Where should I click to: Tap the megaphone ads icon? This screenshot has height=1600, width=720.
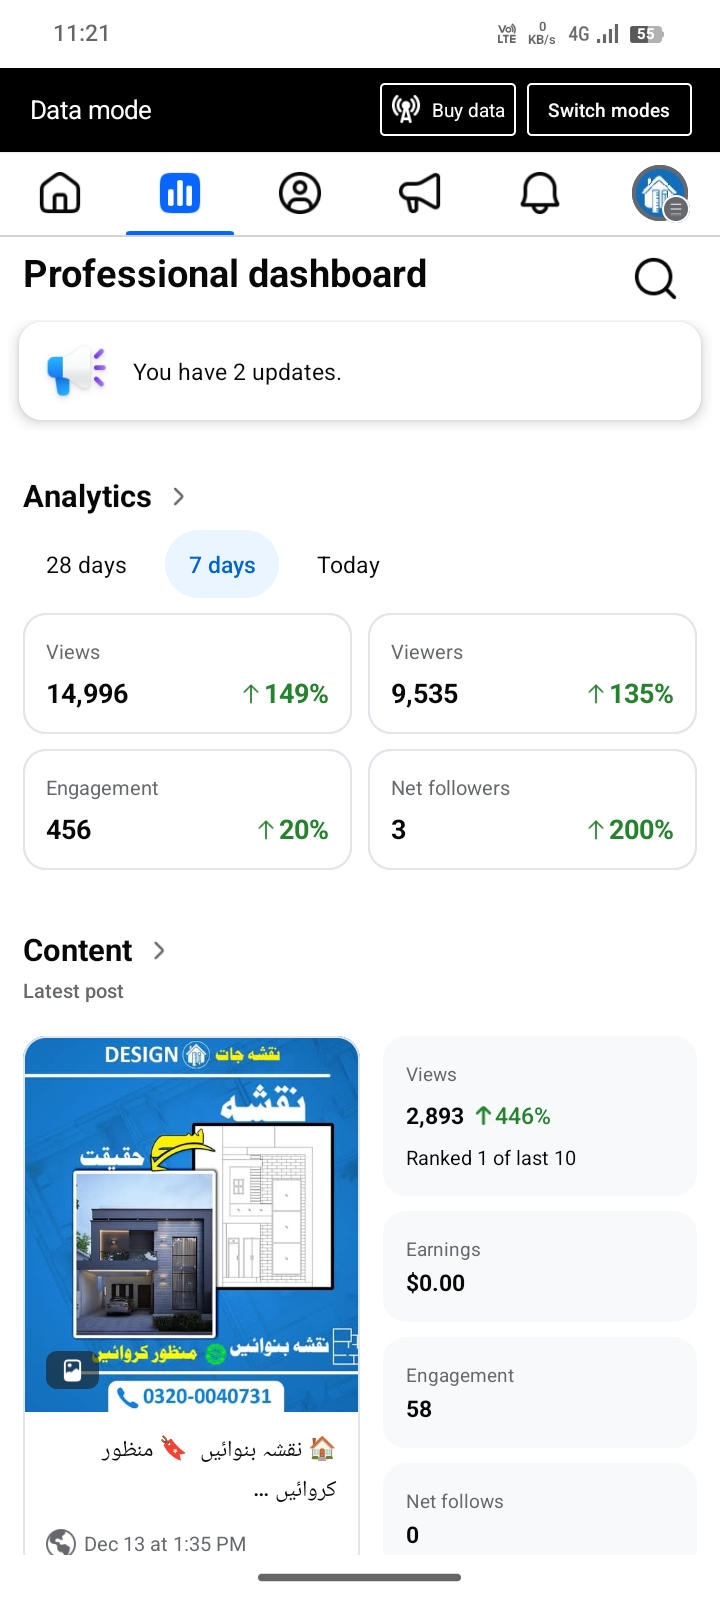[x=420, y=193]
